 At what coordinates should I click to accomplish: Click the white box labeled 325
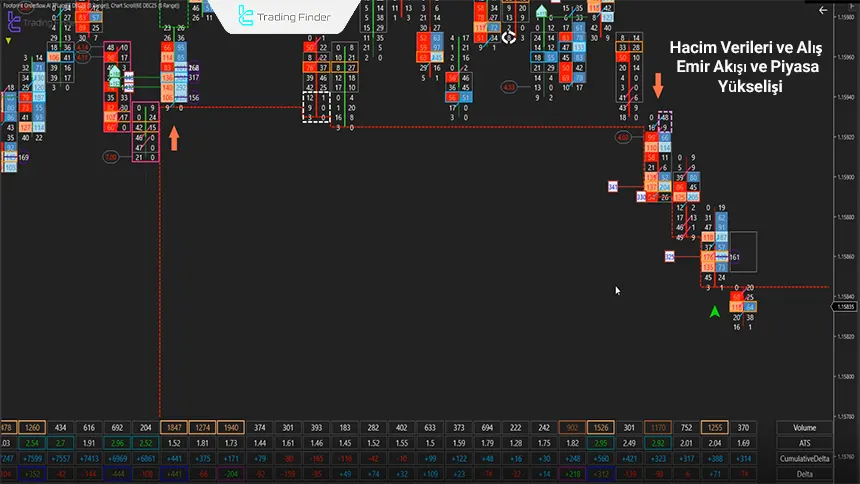pos(669,257)
